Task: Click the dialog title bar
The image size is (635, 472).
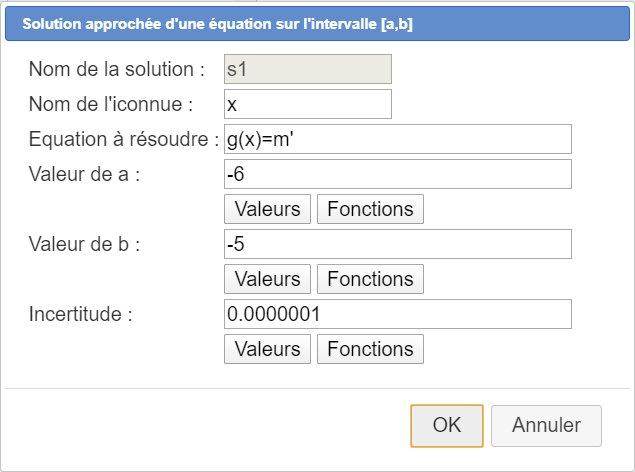Action: coord(317,24)
